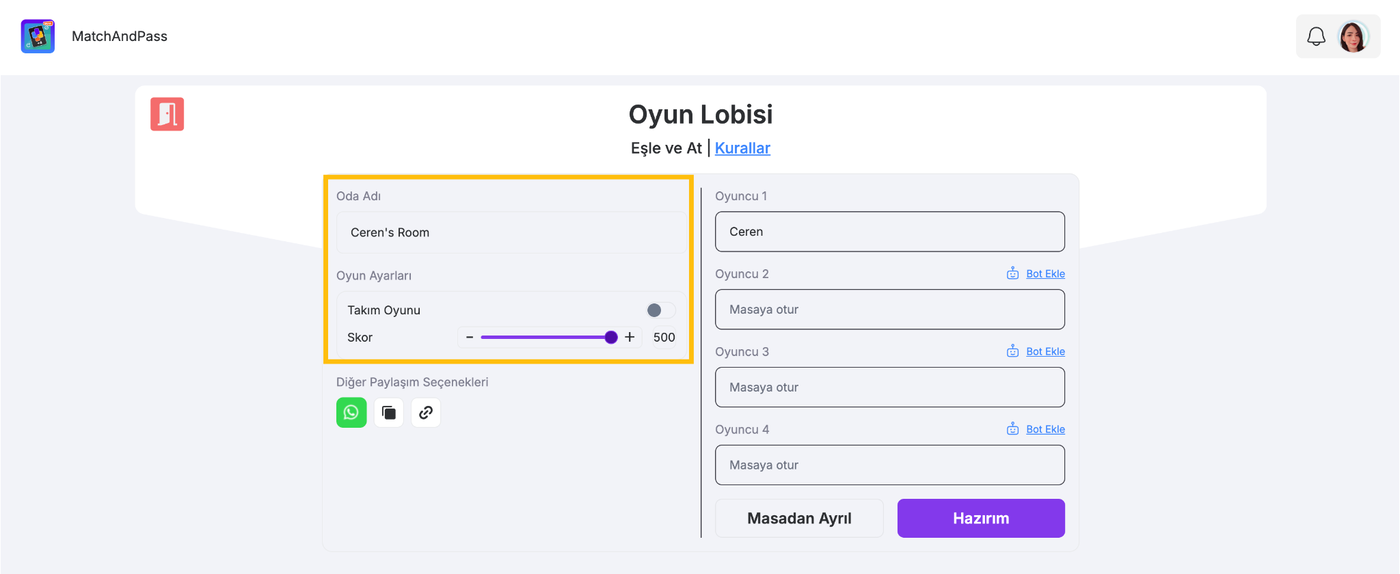Open the Kurallar rules link

(x=742, y=148)
